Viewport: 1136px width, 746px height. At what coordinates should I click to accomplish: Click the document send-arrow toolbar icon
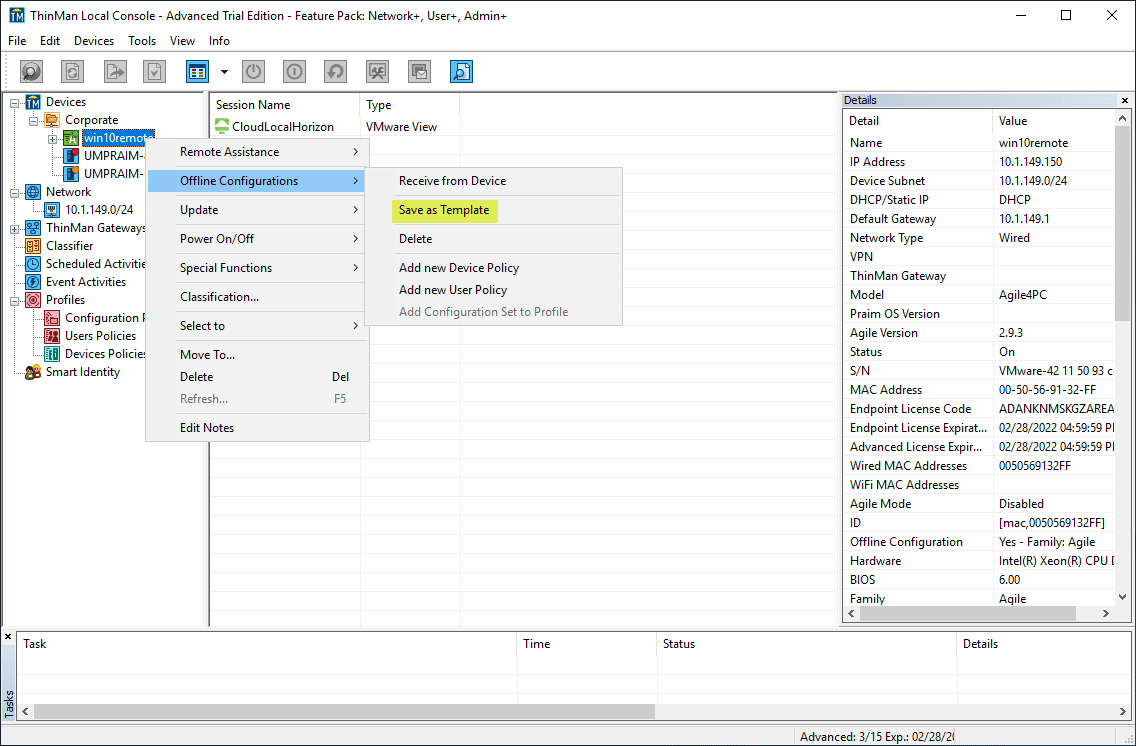click(x=114, y=72)
